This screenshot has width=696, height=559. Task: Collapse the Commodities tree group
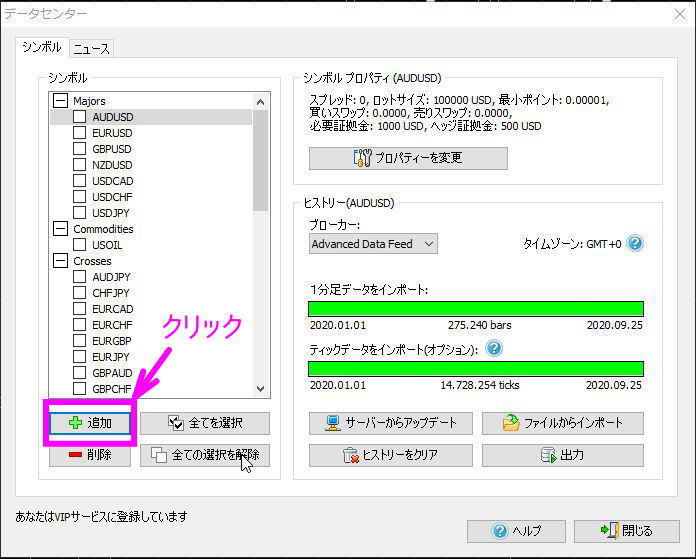[60, 229]
